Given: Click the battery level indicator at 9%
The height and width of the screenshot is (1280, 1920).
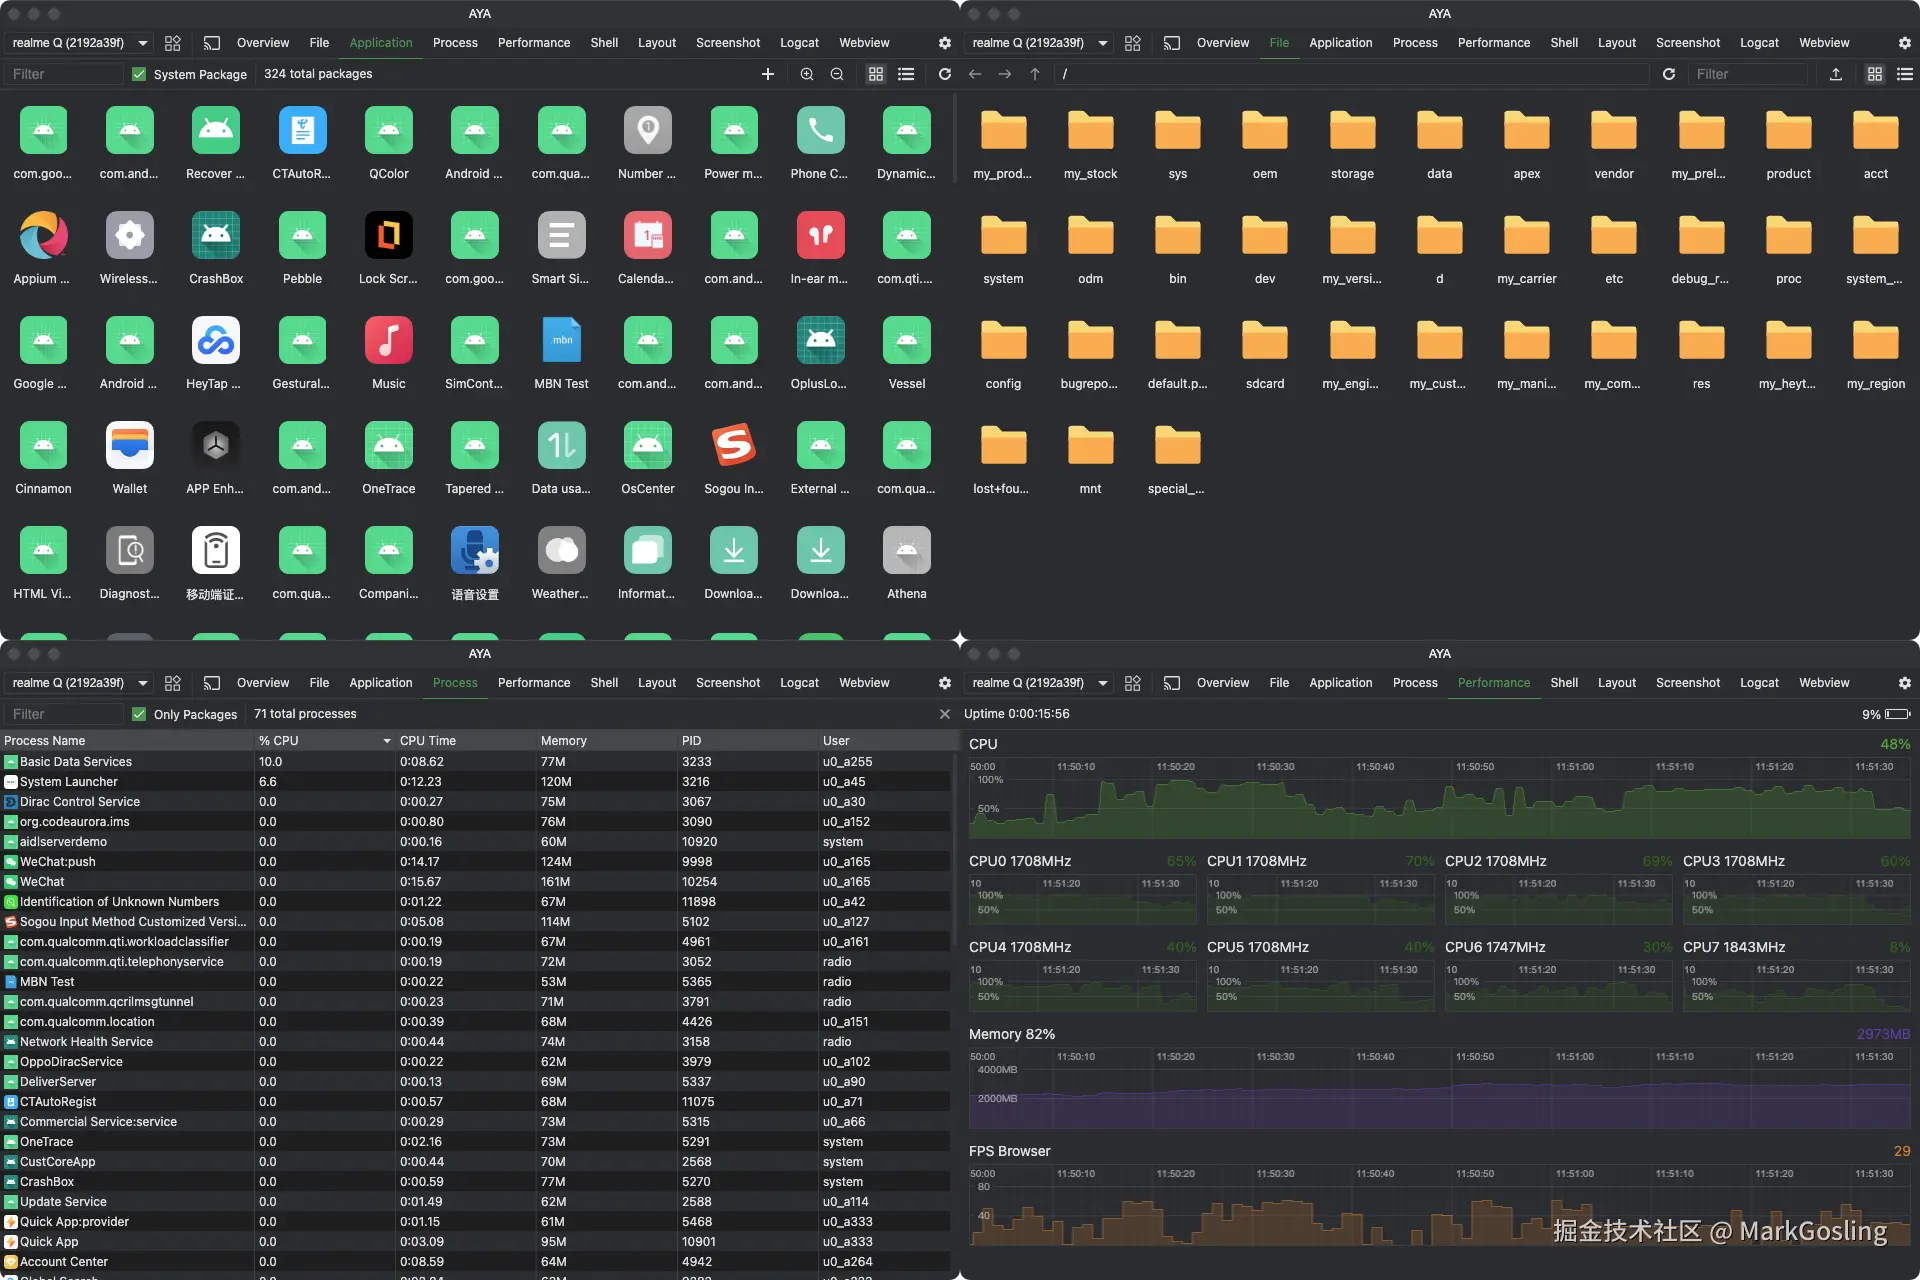Looking at the screenshot, I should [x=1885, y=714].
